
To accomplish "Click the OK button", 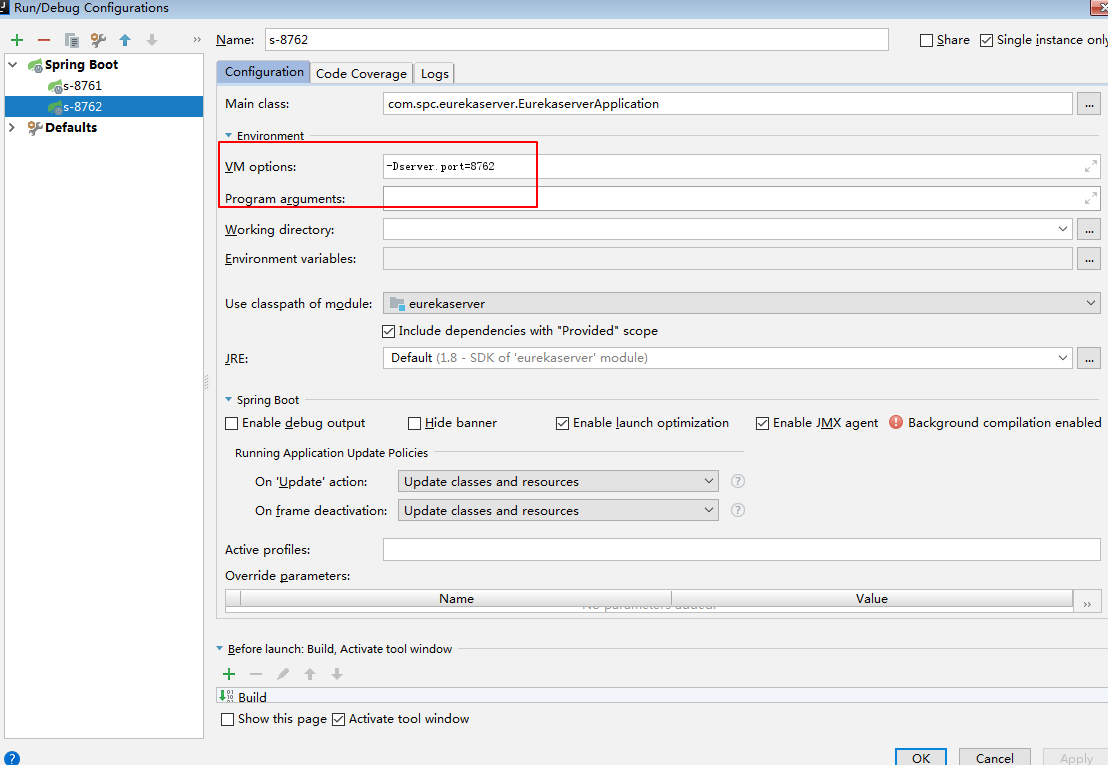I will pyautogui.click(x=921, y=757).
